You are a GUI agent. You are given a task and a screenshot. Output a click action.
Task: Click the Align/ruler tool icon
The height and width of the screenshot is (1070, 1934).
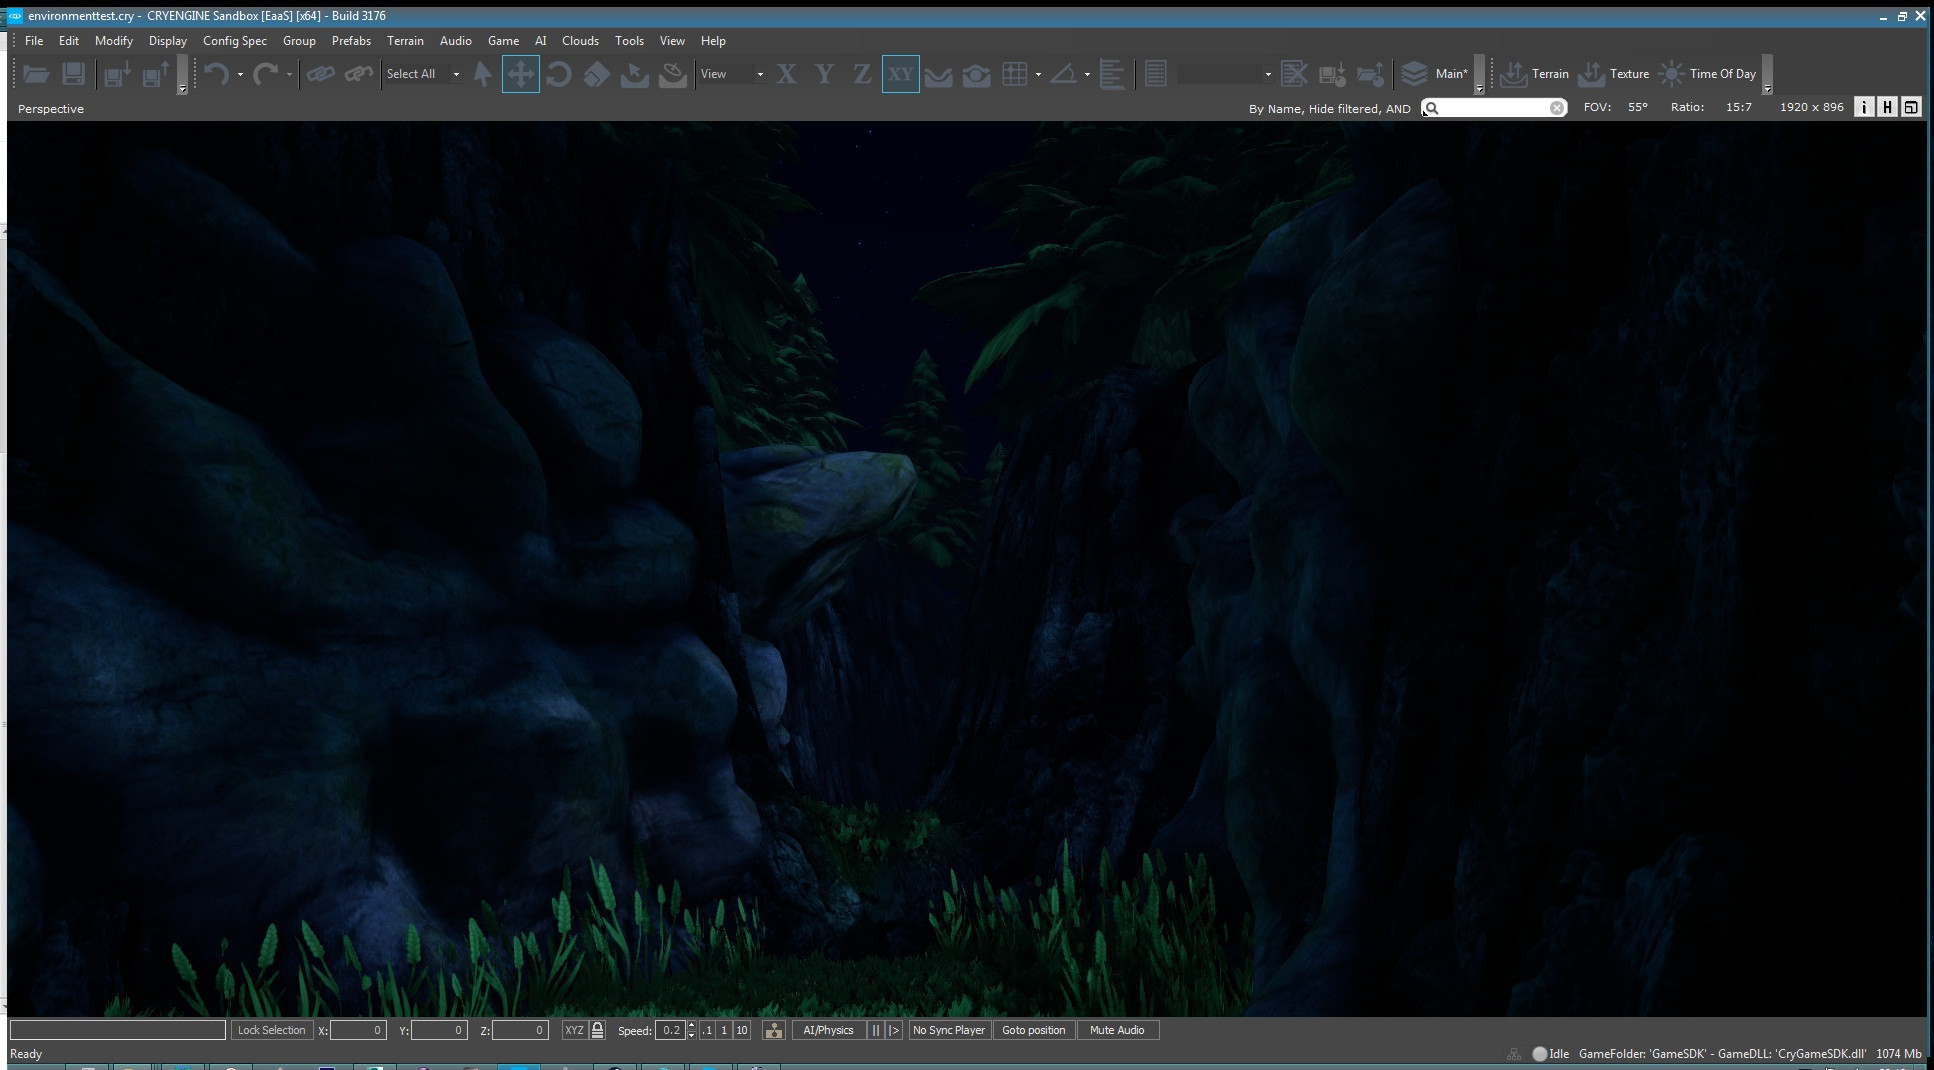(1112, 74)
